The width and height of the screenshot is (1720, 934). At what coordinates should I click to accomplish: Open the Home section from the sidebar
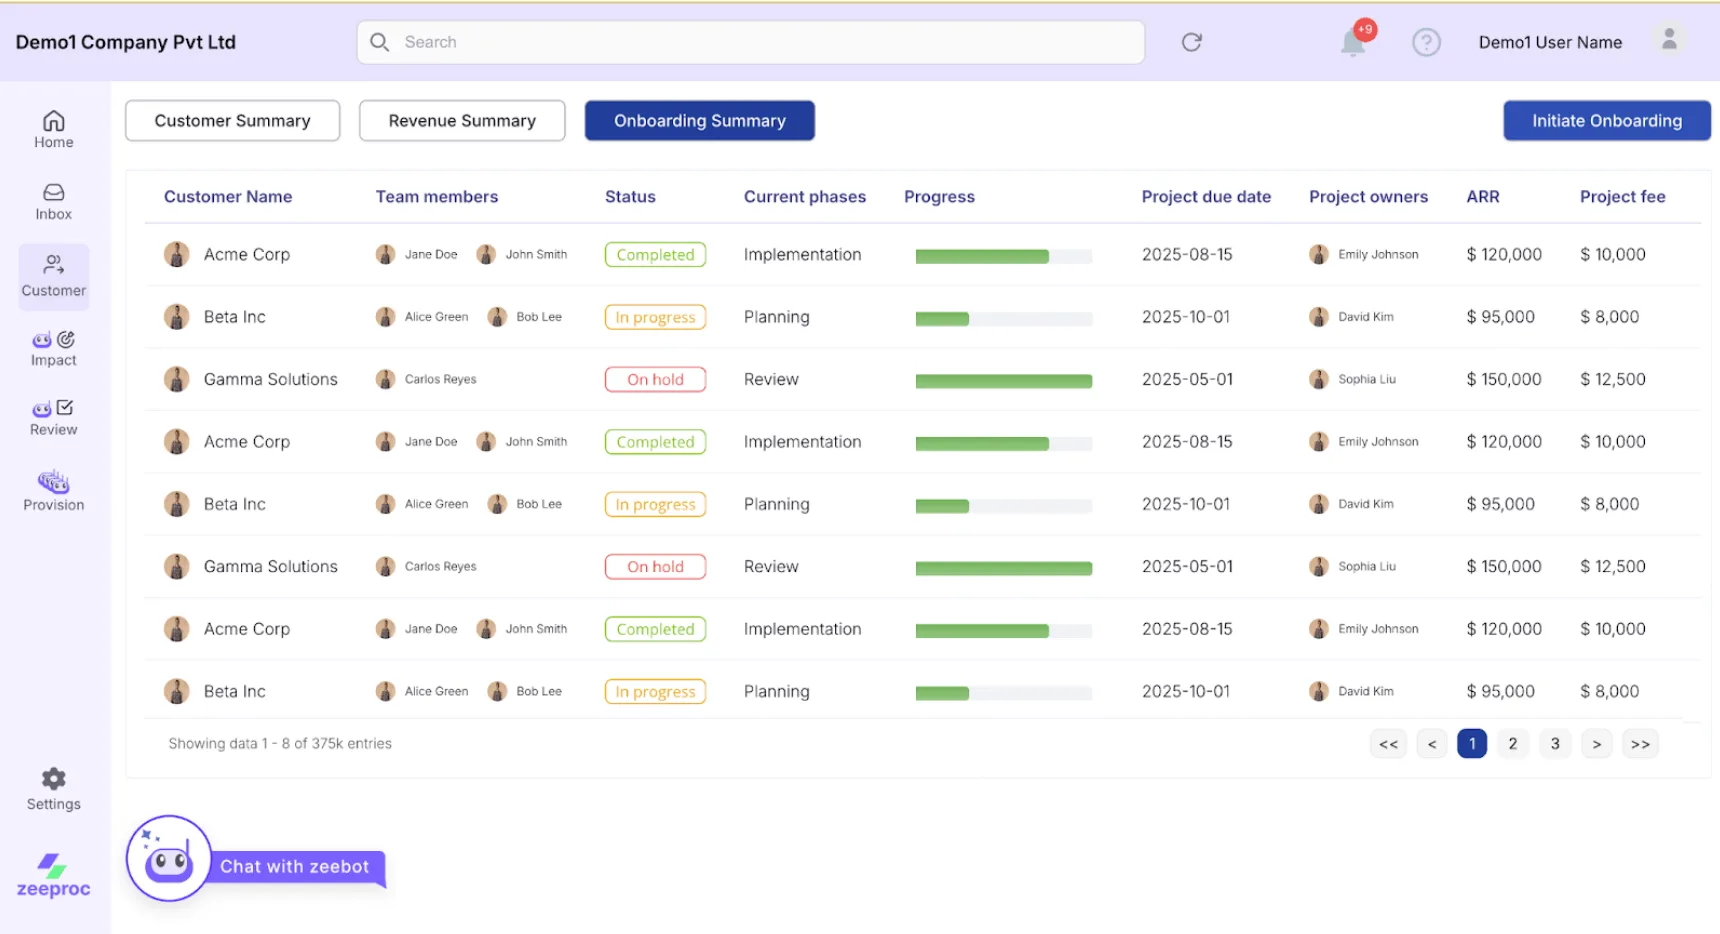53,128
